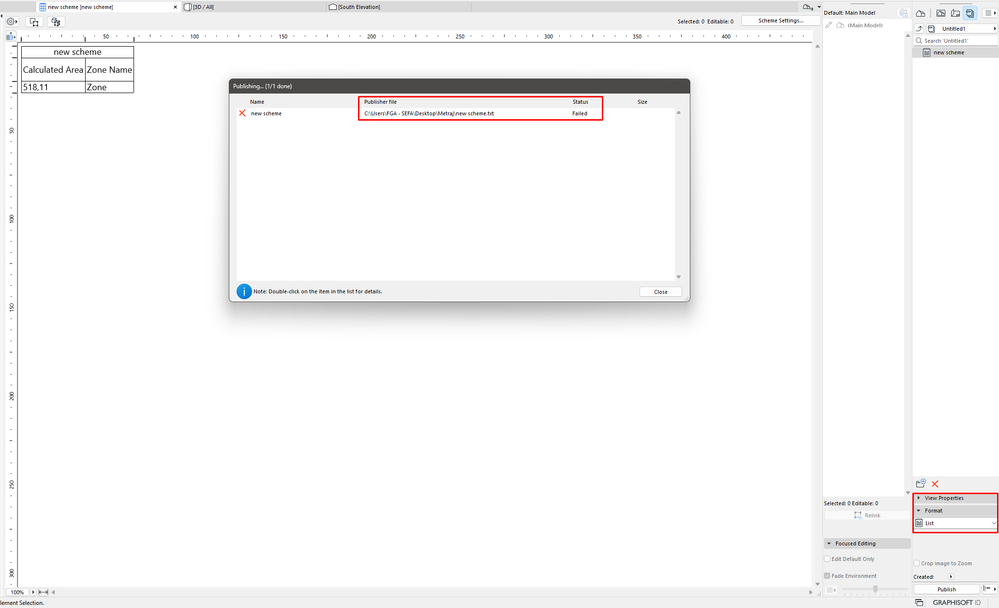Click the house icon next to Main Model
The width and height of the screenshot is (999, 608).
(x=840, y=25)
